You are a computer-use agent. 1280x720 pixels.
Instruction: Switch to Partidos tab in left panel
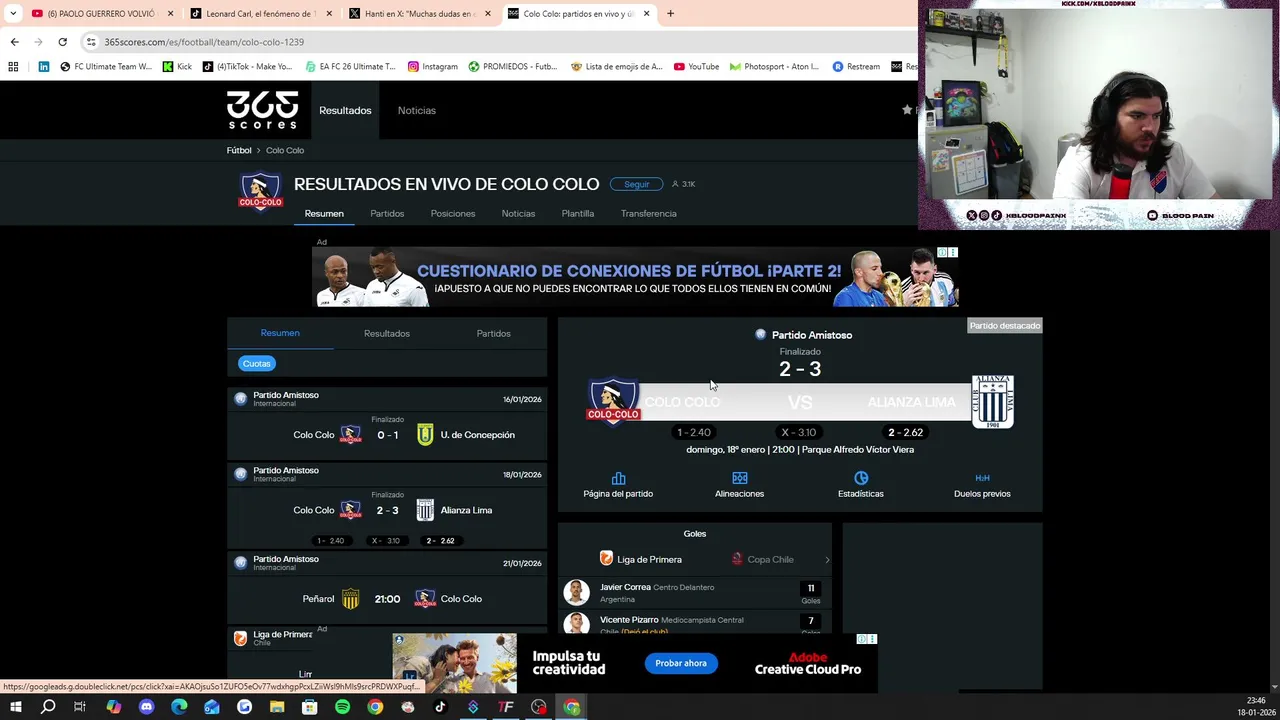point(493,333)
